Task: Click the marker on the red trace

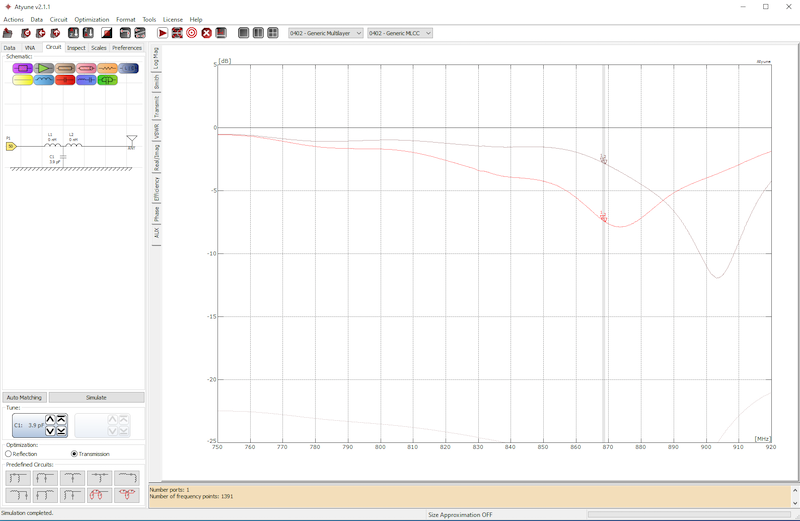Action: pyautogui.click(x=603, y=217)
